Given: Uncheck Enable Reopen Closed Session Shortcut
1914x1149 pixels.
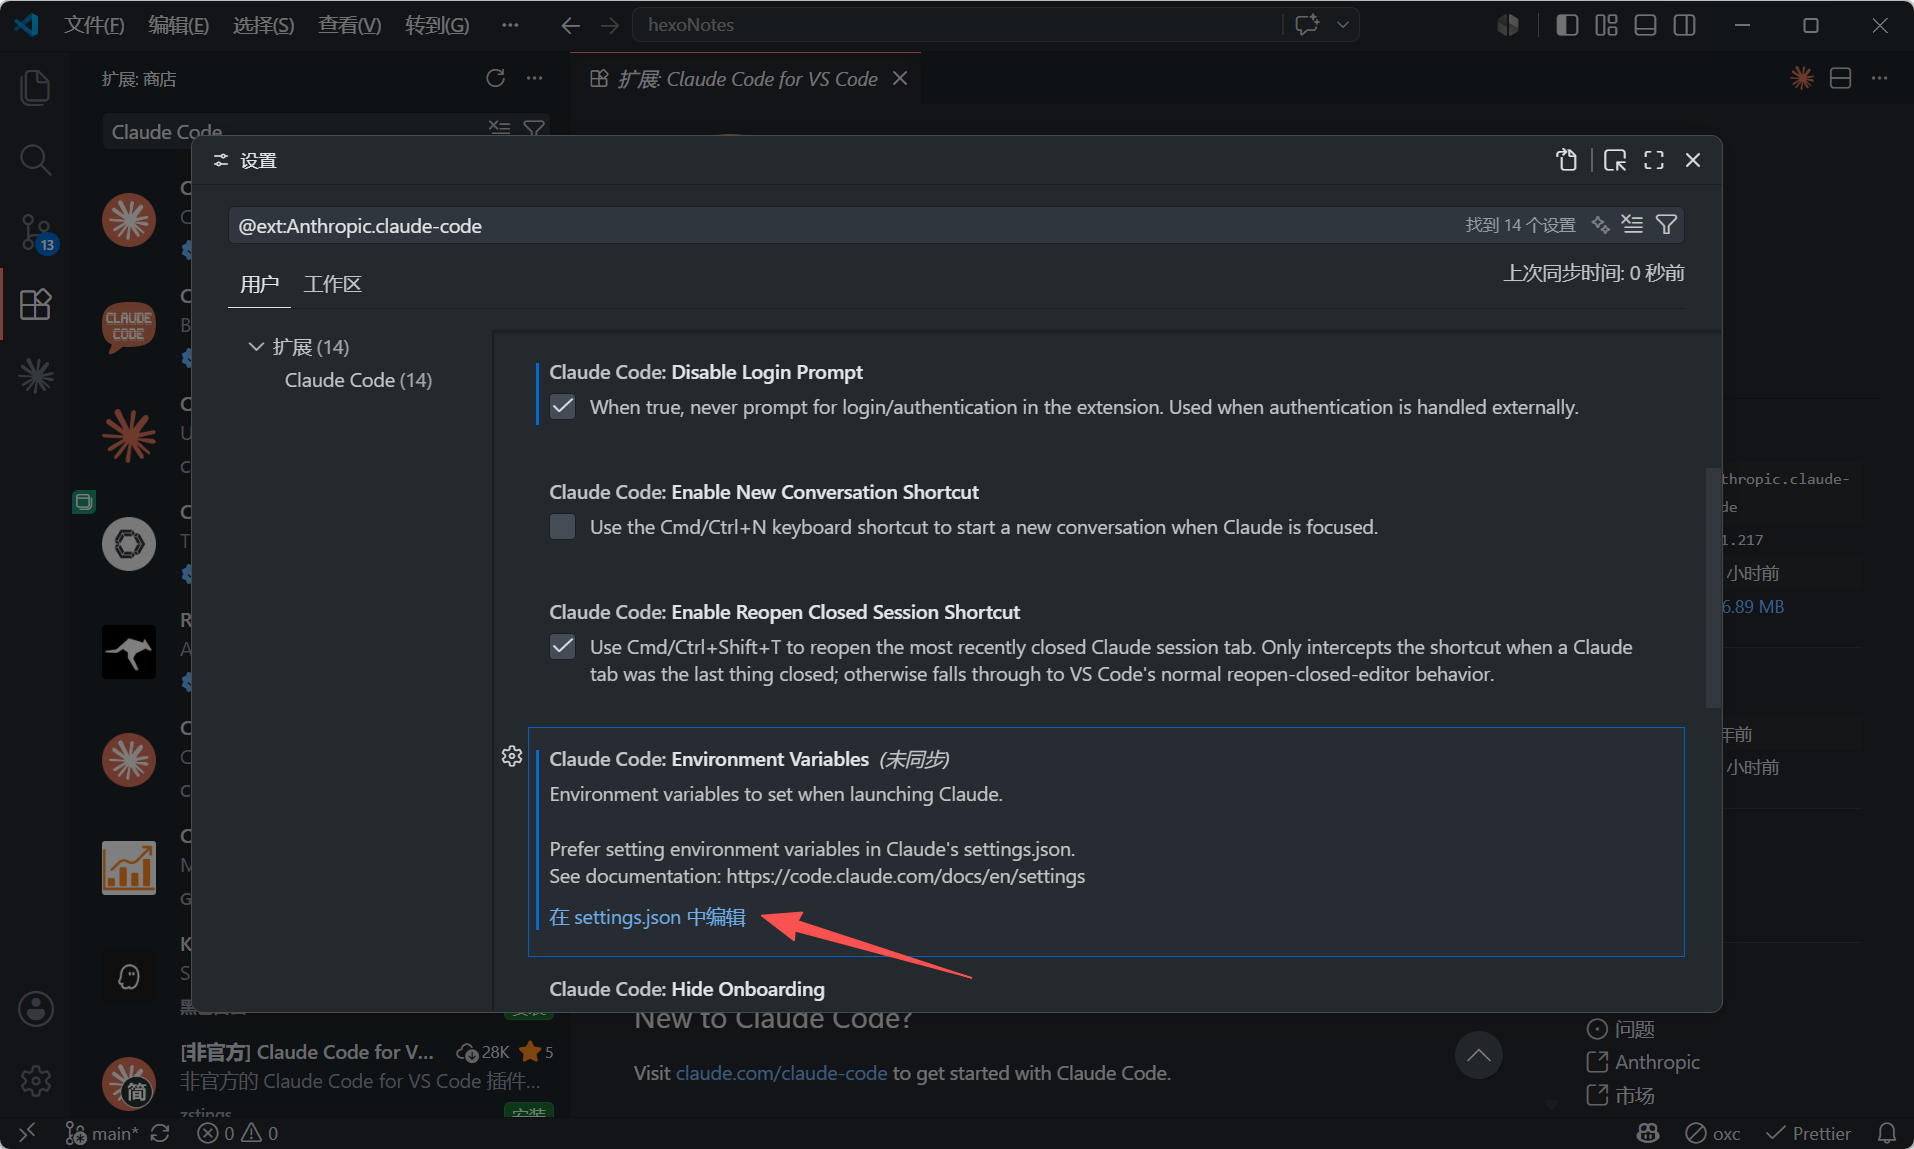Looking at the screenshot, I should tap(563, 647).
